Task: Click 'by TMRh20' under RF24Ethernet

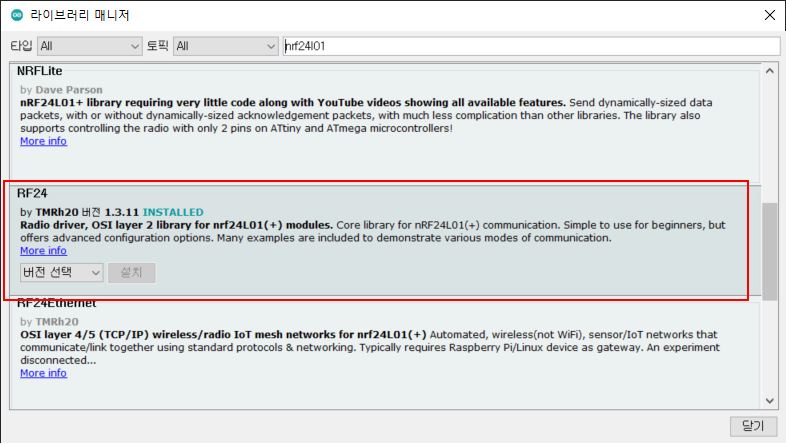Action: [x=49, y=322]
